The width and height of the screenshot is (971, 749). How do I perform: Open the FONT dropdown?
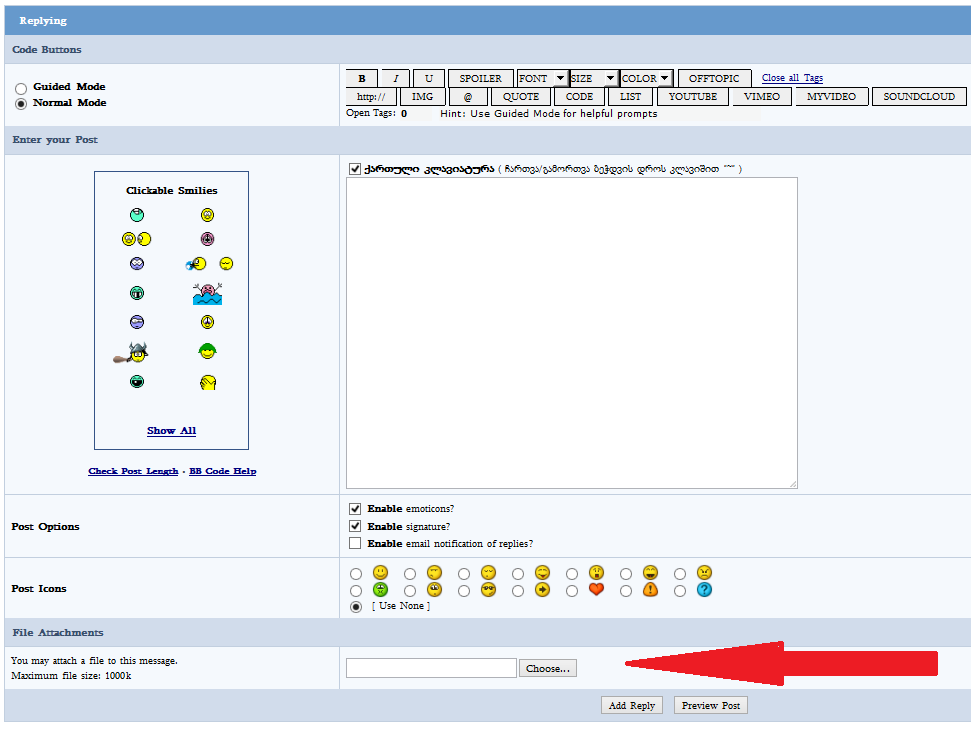tap(542, 78)
